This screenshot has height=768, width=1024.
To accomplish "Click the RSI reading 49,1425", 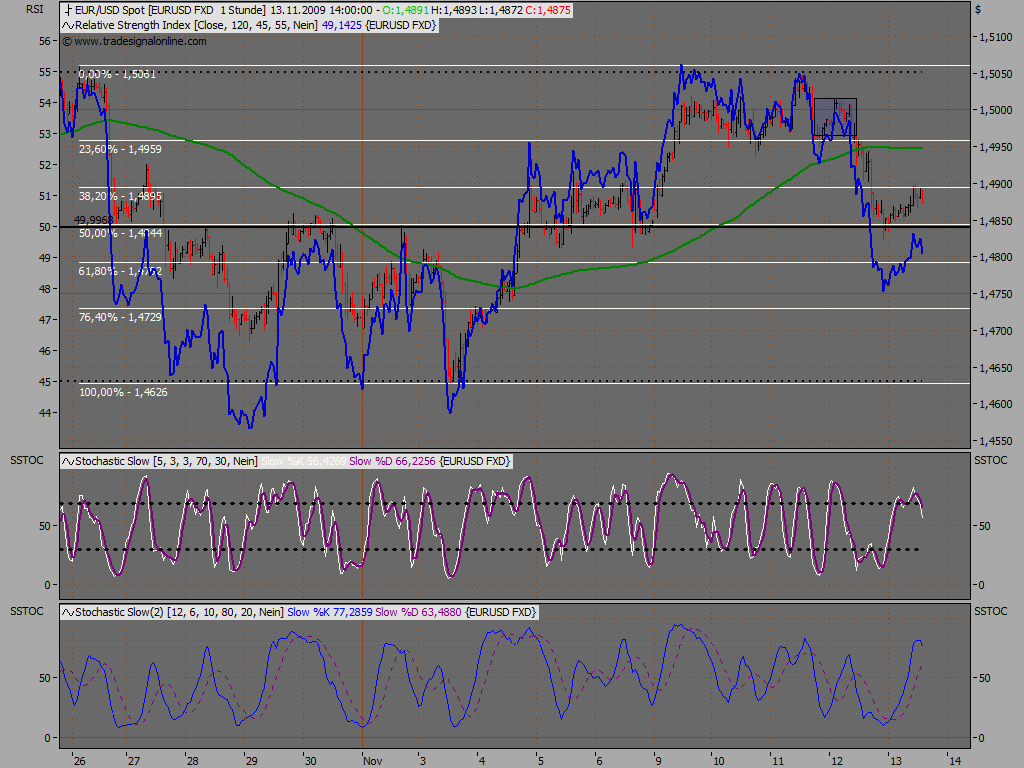I will [342, 25].
